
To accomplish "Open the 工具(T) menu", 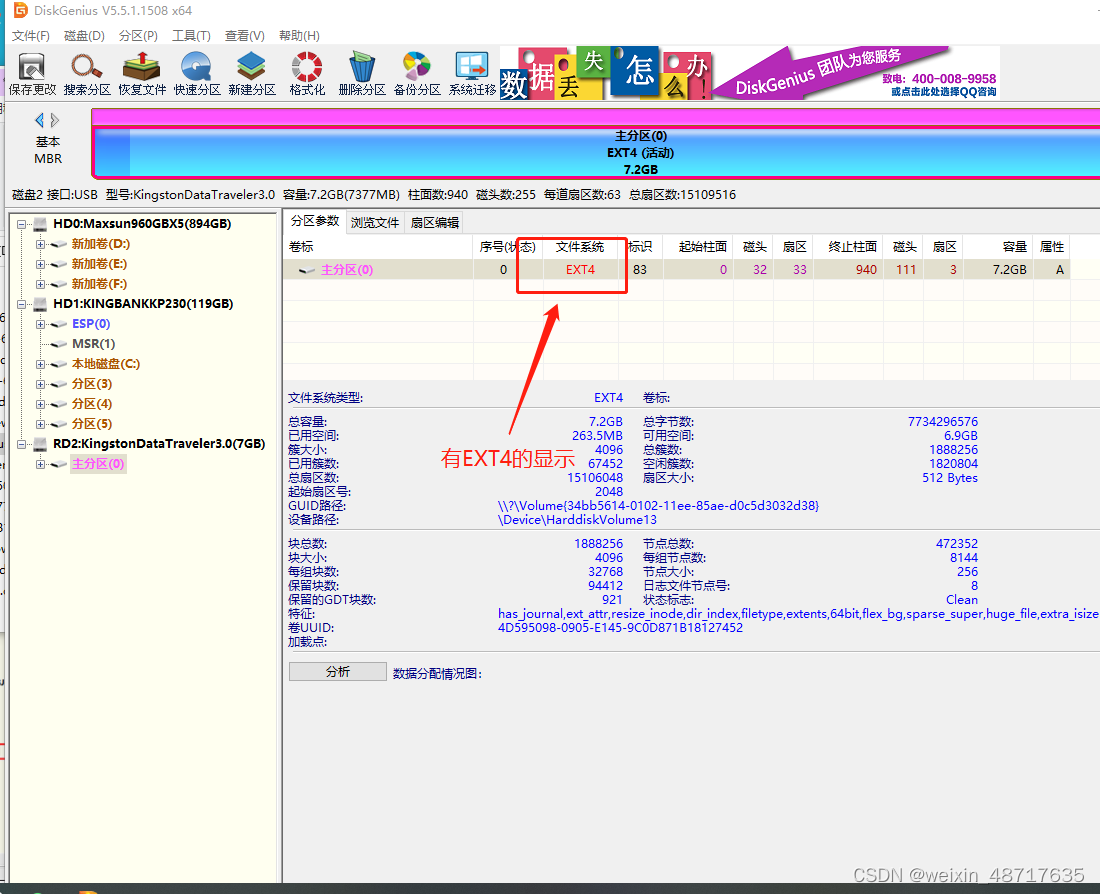I will [x=192, y=36].
